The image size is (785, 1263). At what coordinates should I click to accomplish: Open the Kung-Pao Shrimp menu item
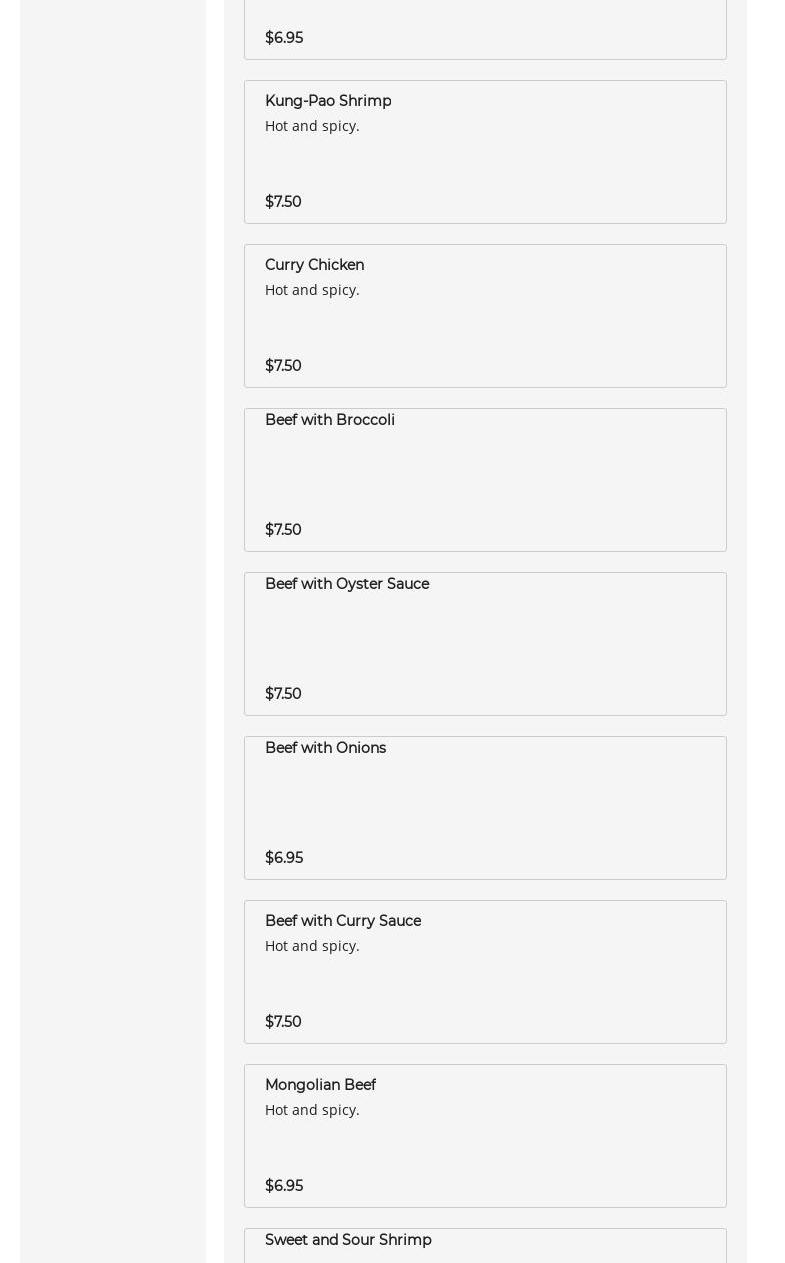(x=328, y=101)
